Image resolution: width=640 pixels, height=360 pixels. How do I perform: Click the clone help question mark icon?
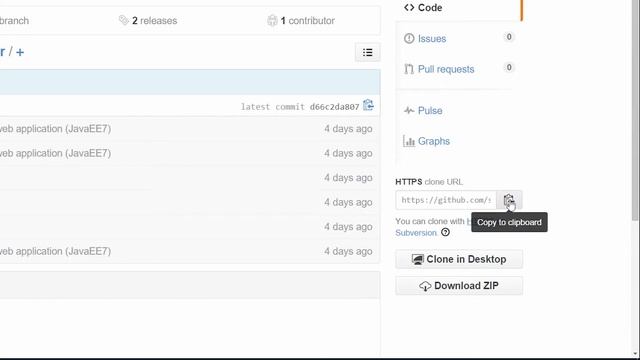pyautogui.click(x=445, y=232)
